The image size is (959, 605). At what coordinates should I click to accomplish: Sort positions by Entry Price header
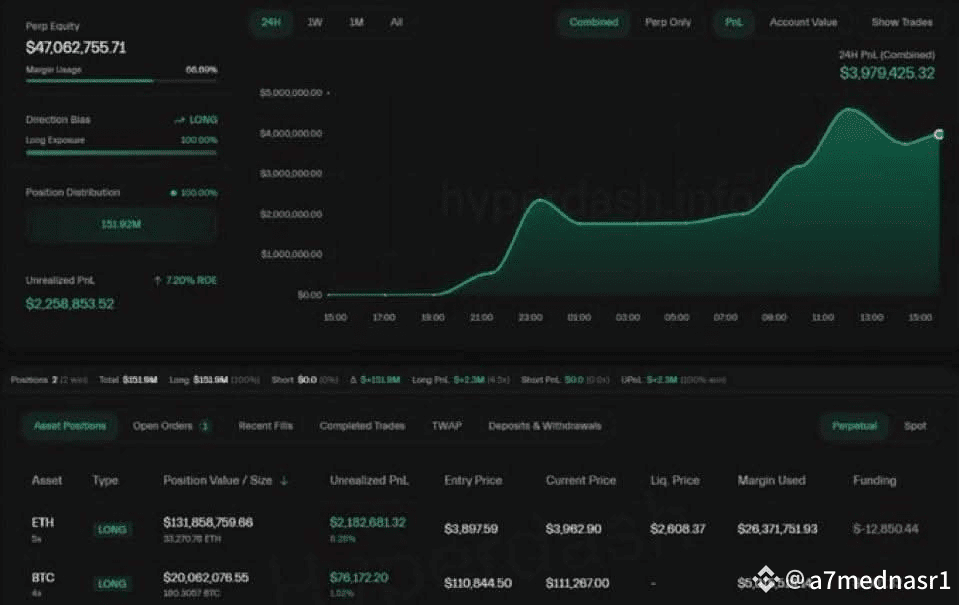pyautogui.click(x=472, y=481)
